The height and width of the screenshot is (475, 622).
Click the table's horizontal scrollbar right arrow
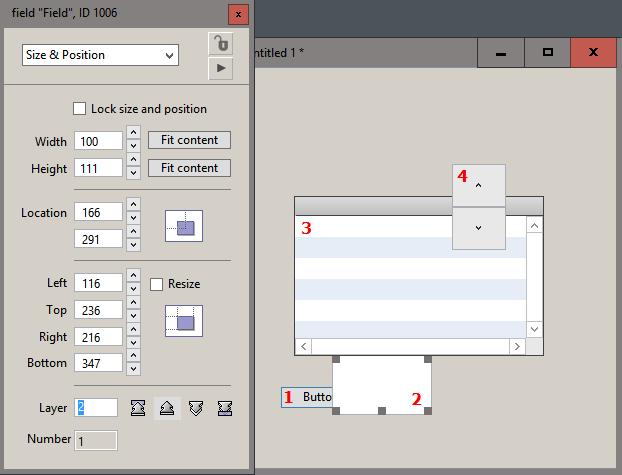517,346
